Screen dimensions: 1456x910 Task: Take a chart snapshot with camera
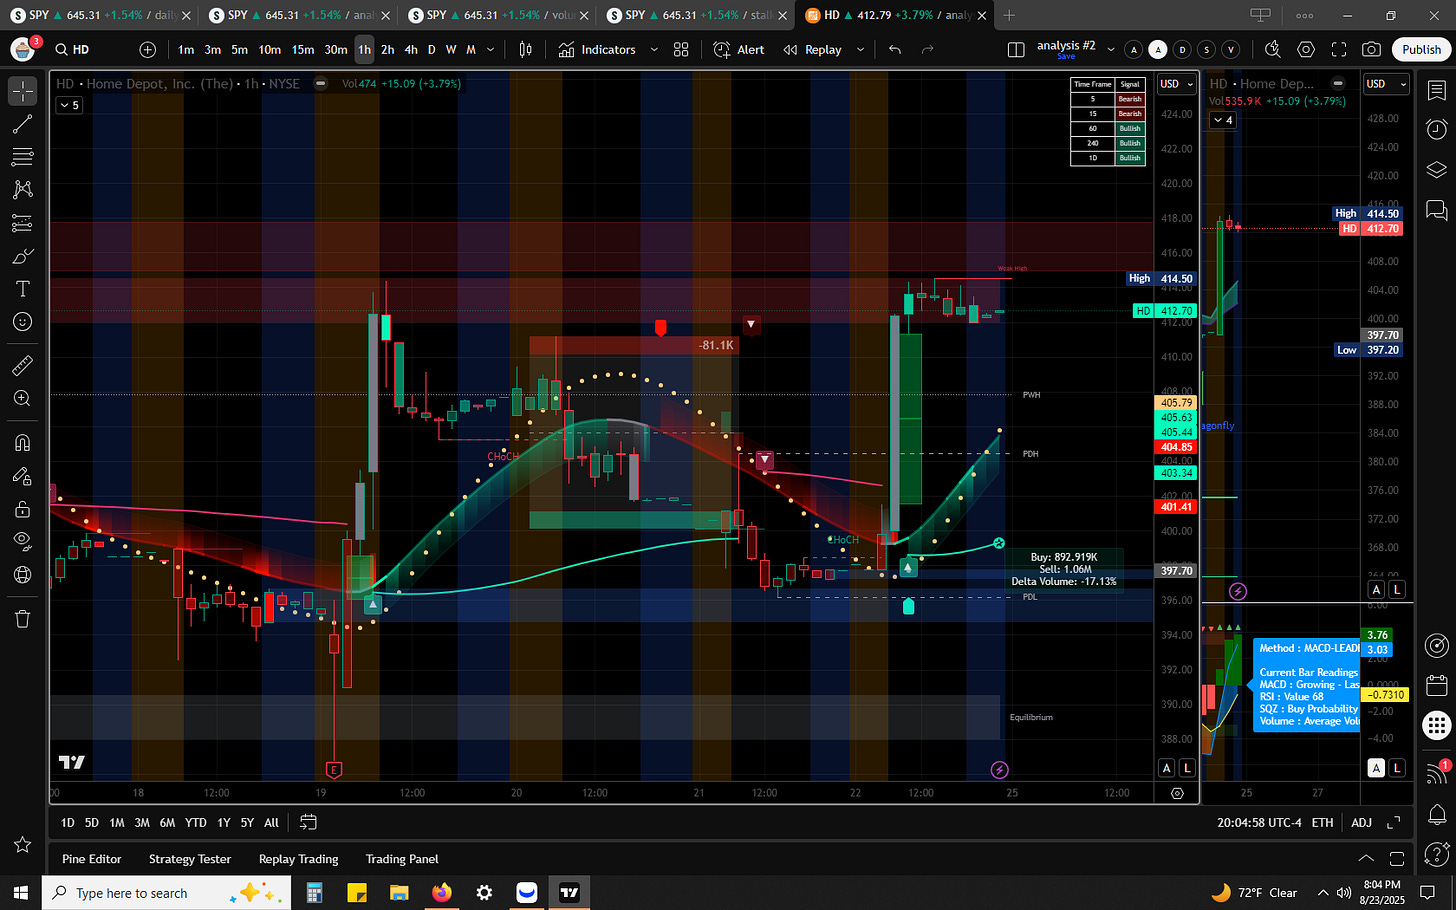(x=1372, y=49)
